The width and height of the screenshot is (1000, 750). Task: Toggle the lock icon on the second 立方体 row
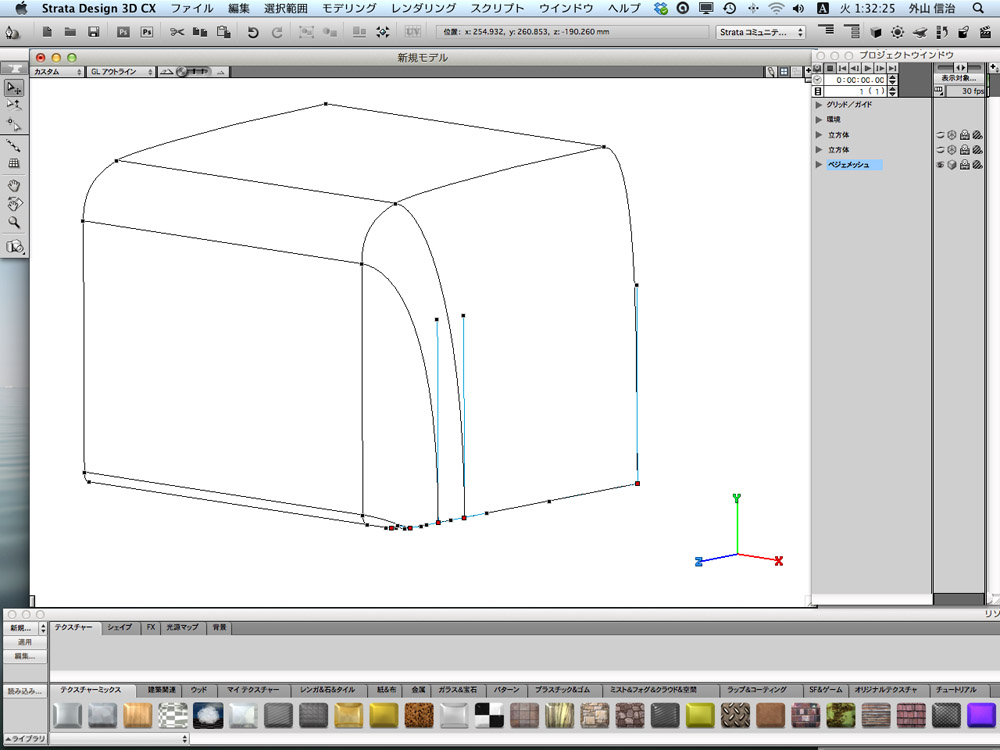pos(965,149)
